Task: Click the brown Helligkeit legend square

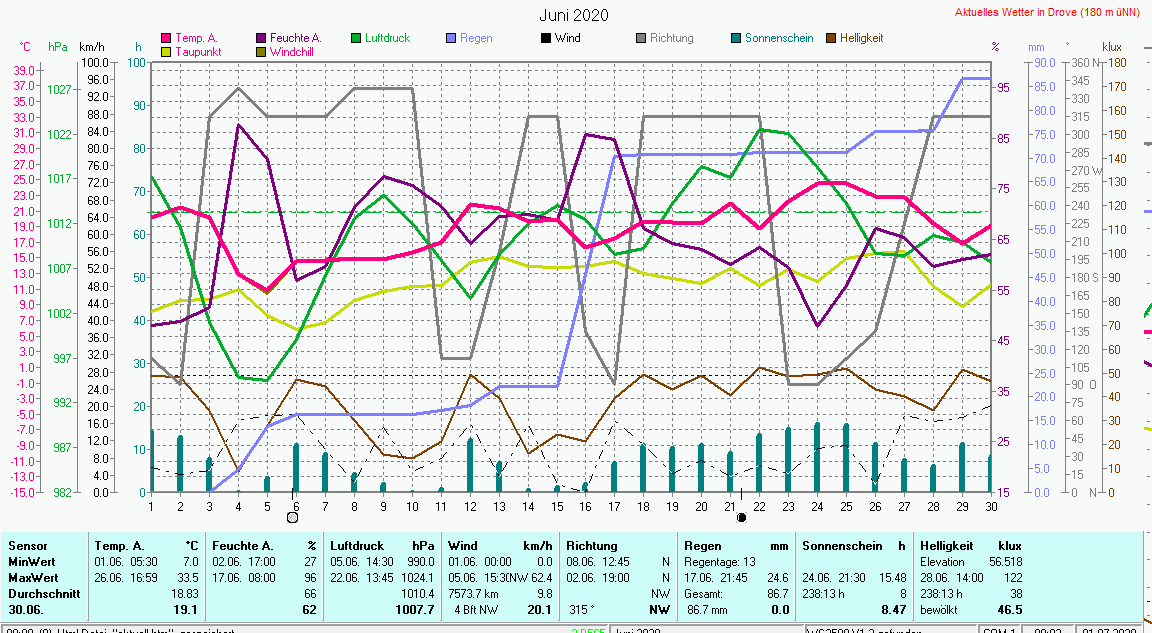Action: (x=831, y=38)
